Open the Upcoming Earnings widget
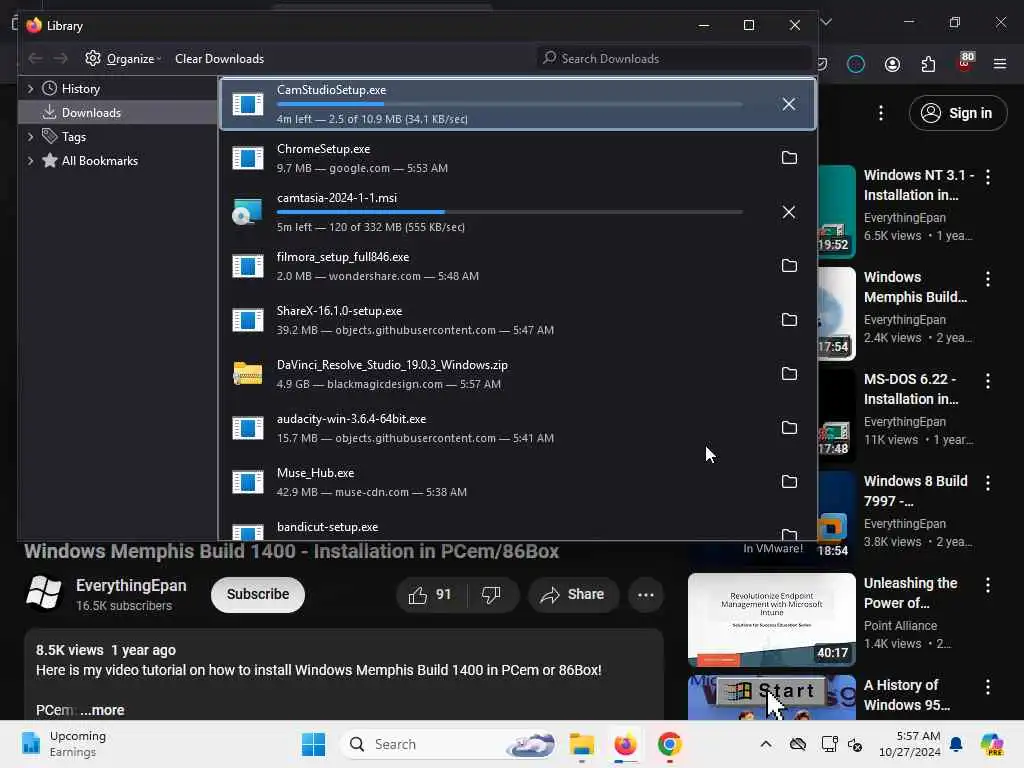This screenshot has height=768, width=1024. coord(65,744)
